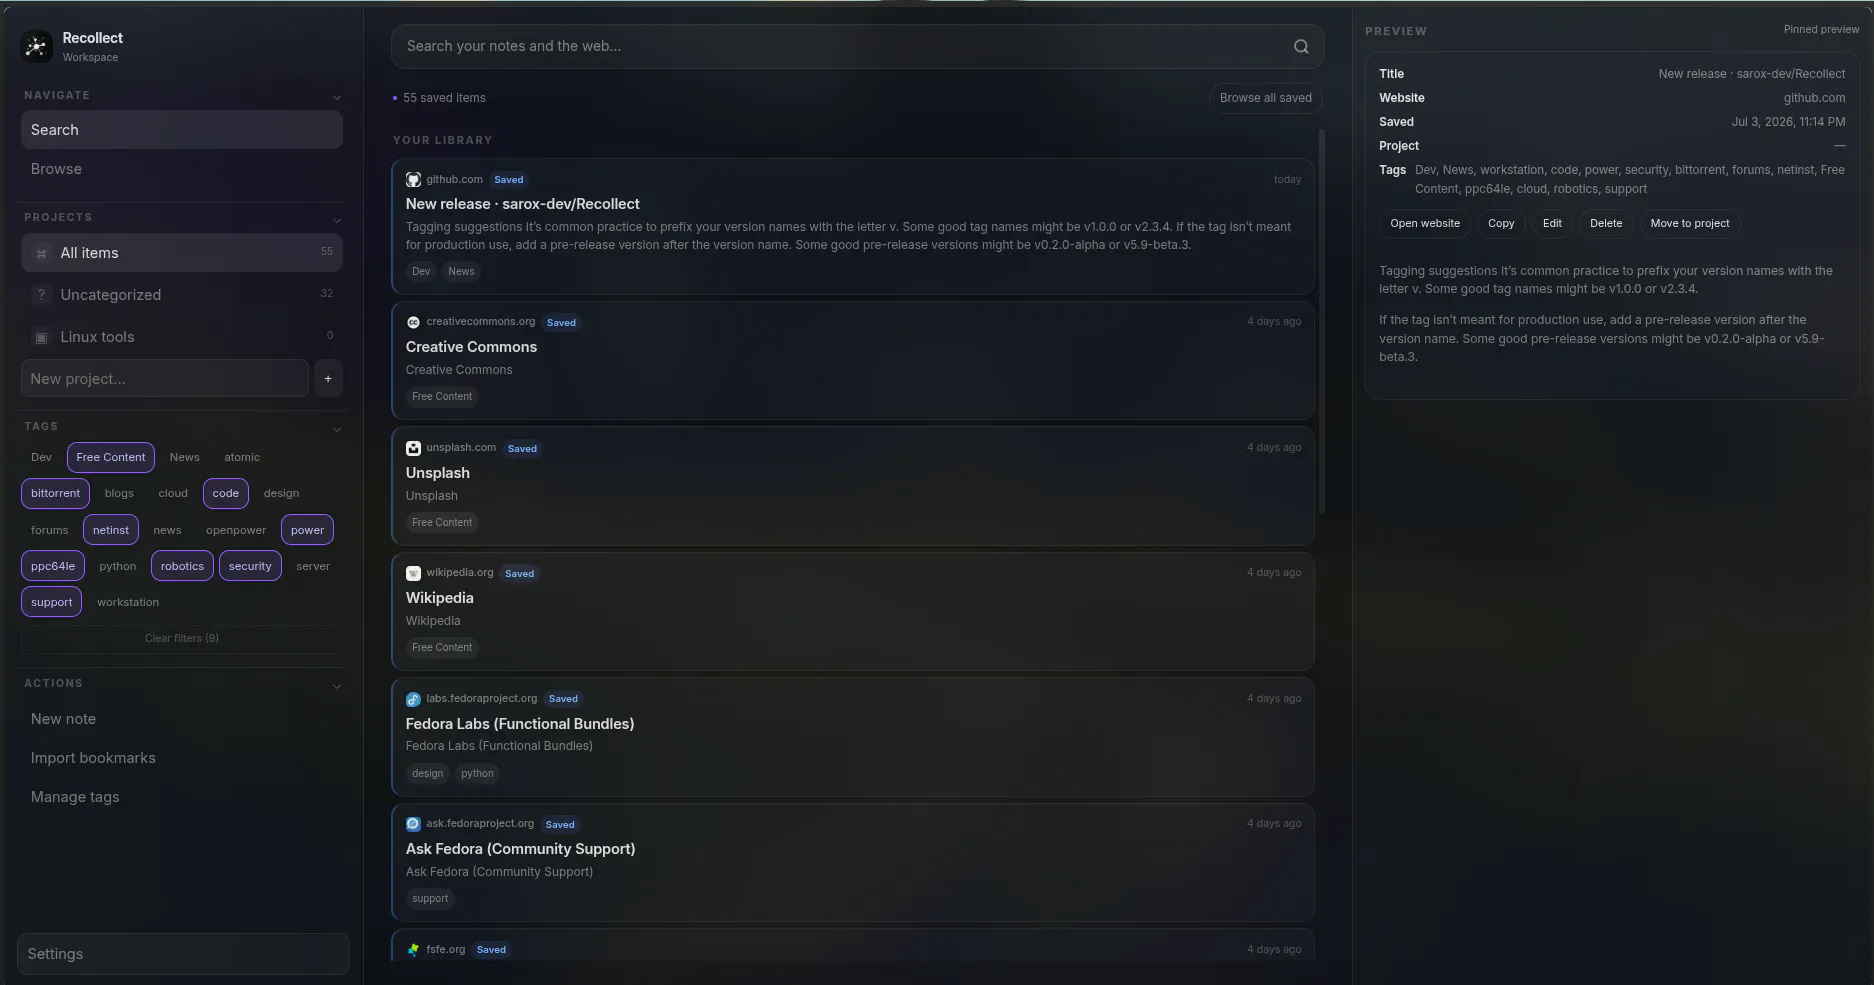Add new project with plus button

pyautogui.click(x=328, y=379)
